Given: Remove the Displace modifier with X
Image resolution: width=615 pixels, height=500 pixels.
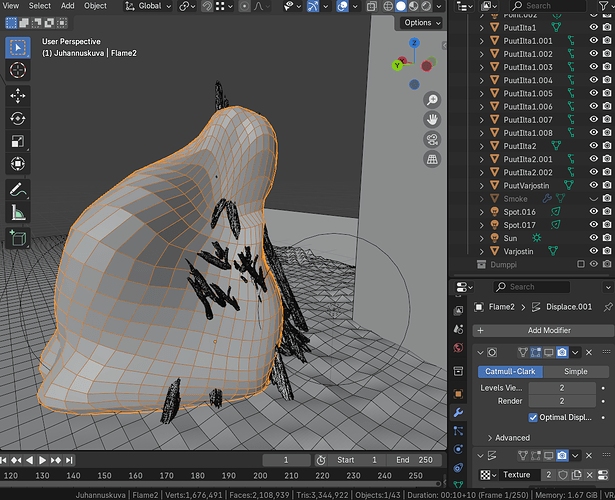Looking at the screenshot, I should pyautogui.click(x=589, y=455).
